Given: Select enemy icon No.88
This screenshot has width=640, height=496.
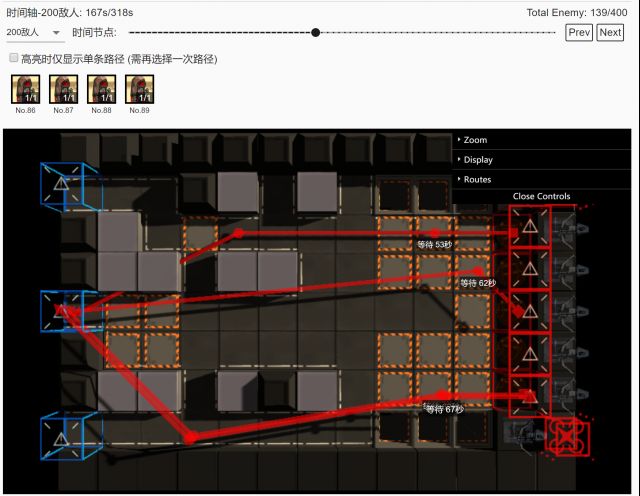Looking at the screenshot, I should pyautogui.click(x=101, y=90).
